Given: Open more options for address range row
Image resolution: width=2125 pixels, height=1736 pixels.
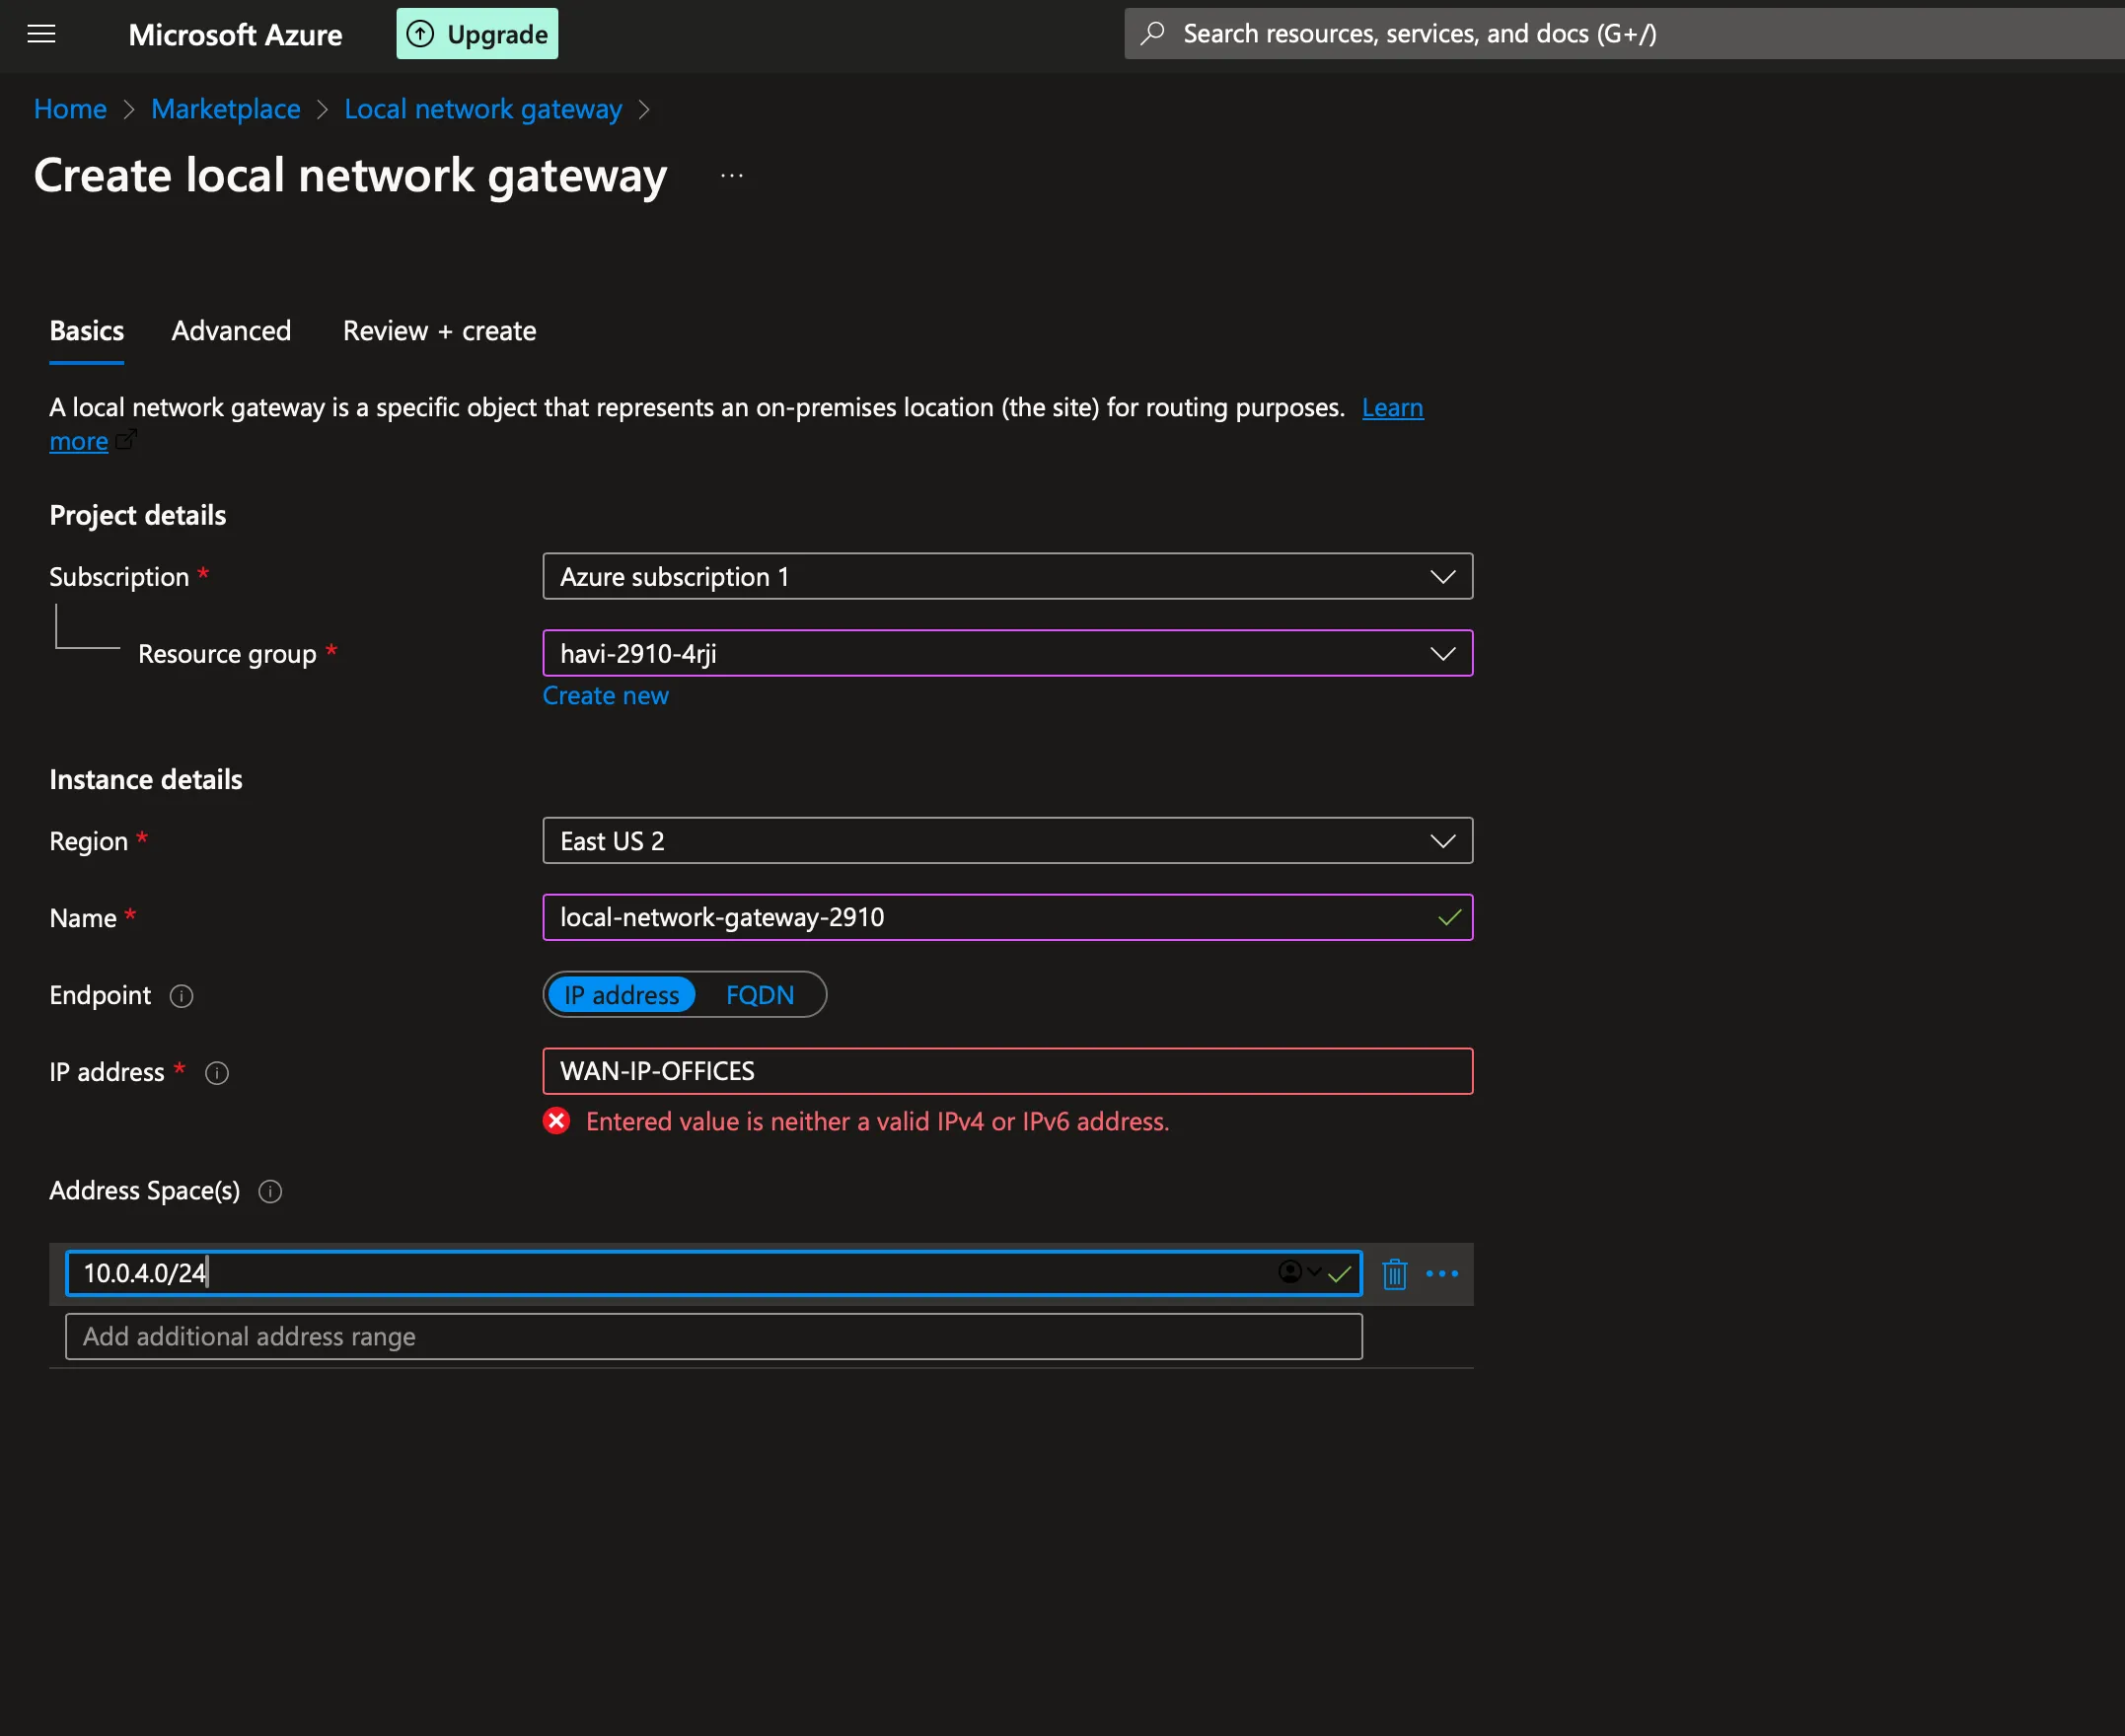Looking at the screenshot, I should coord(1442,1274).
